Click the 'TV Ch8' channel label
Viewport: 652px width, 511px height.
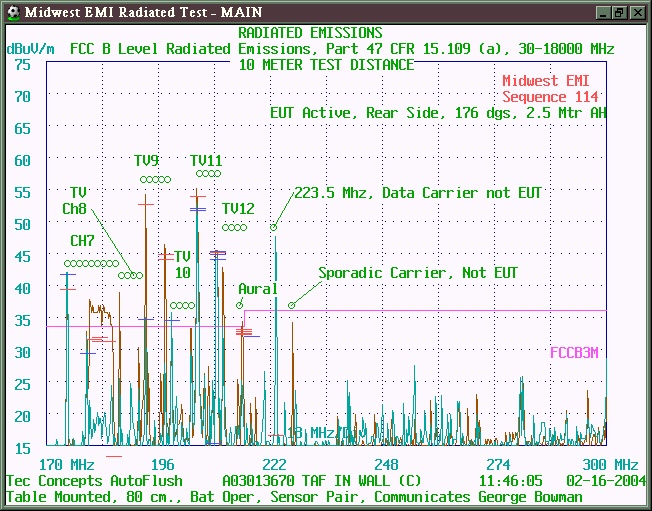(76, 201)
